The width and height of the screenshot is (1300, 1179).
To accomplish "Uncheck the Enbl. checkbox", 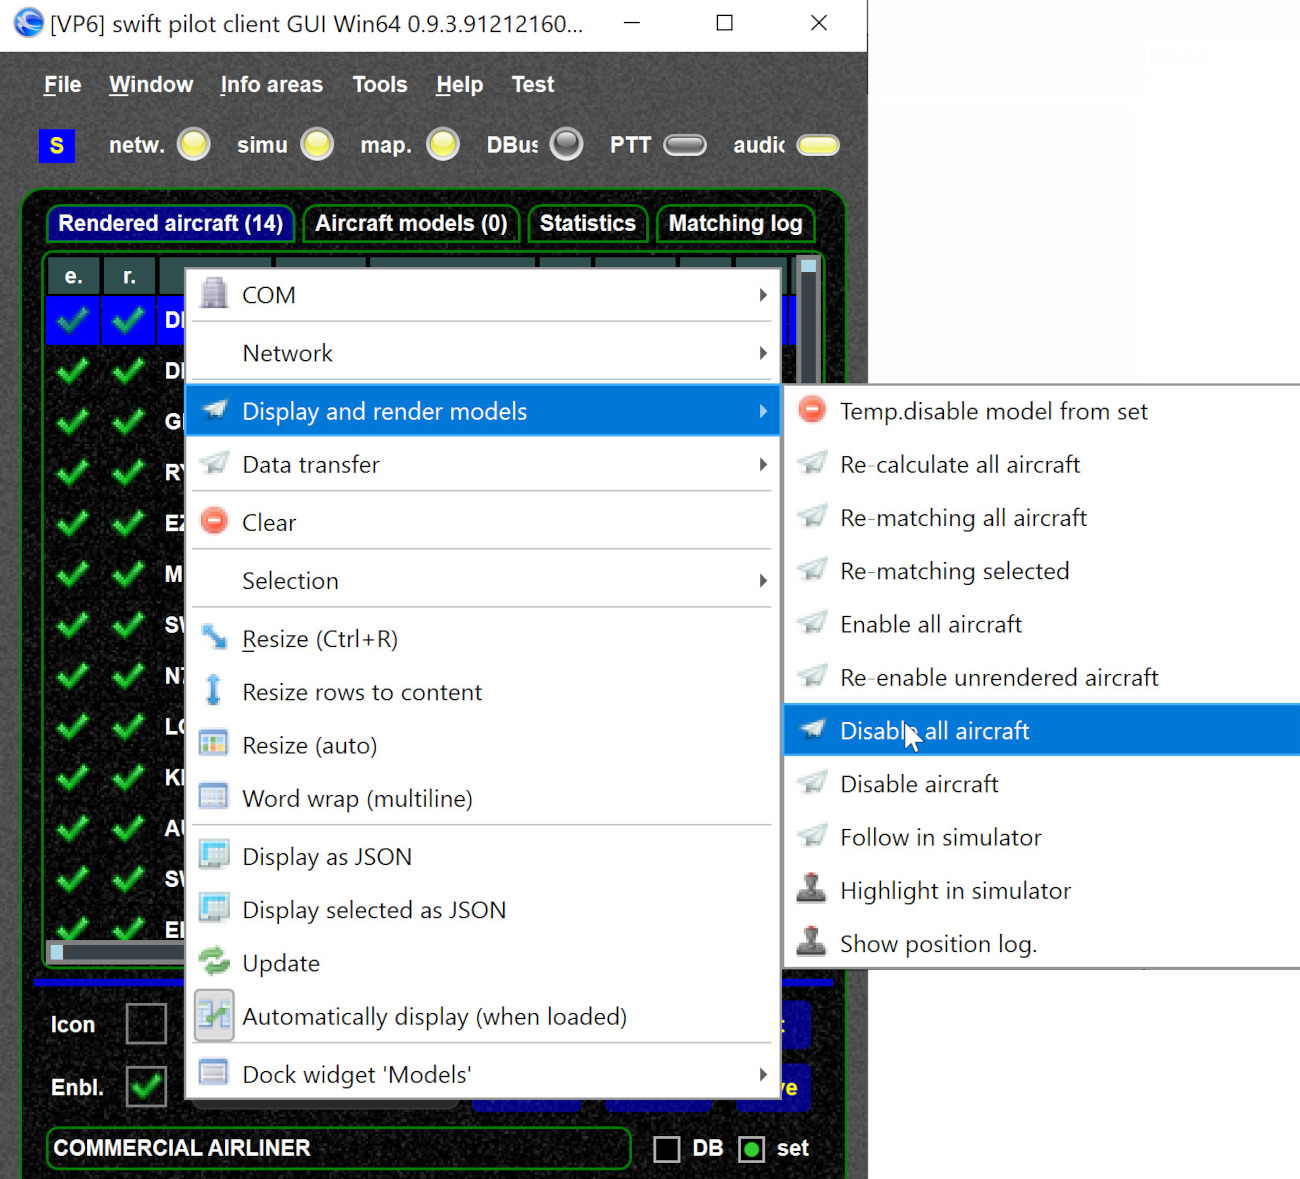I will (x=146, y=1087).
